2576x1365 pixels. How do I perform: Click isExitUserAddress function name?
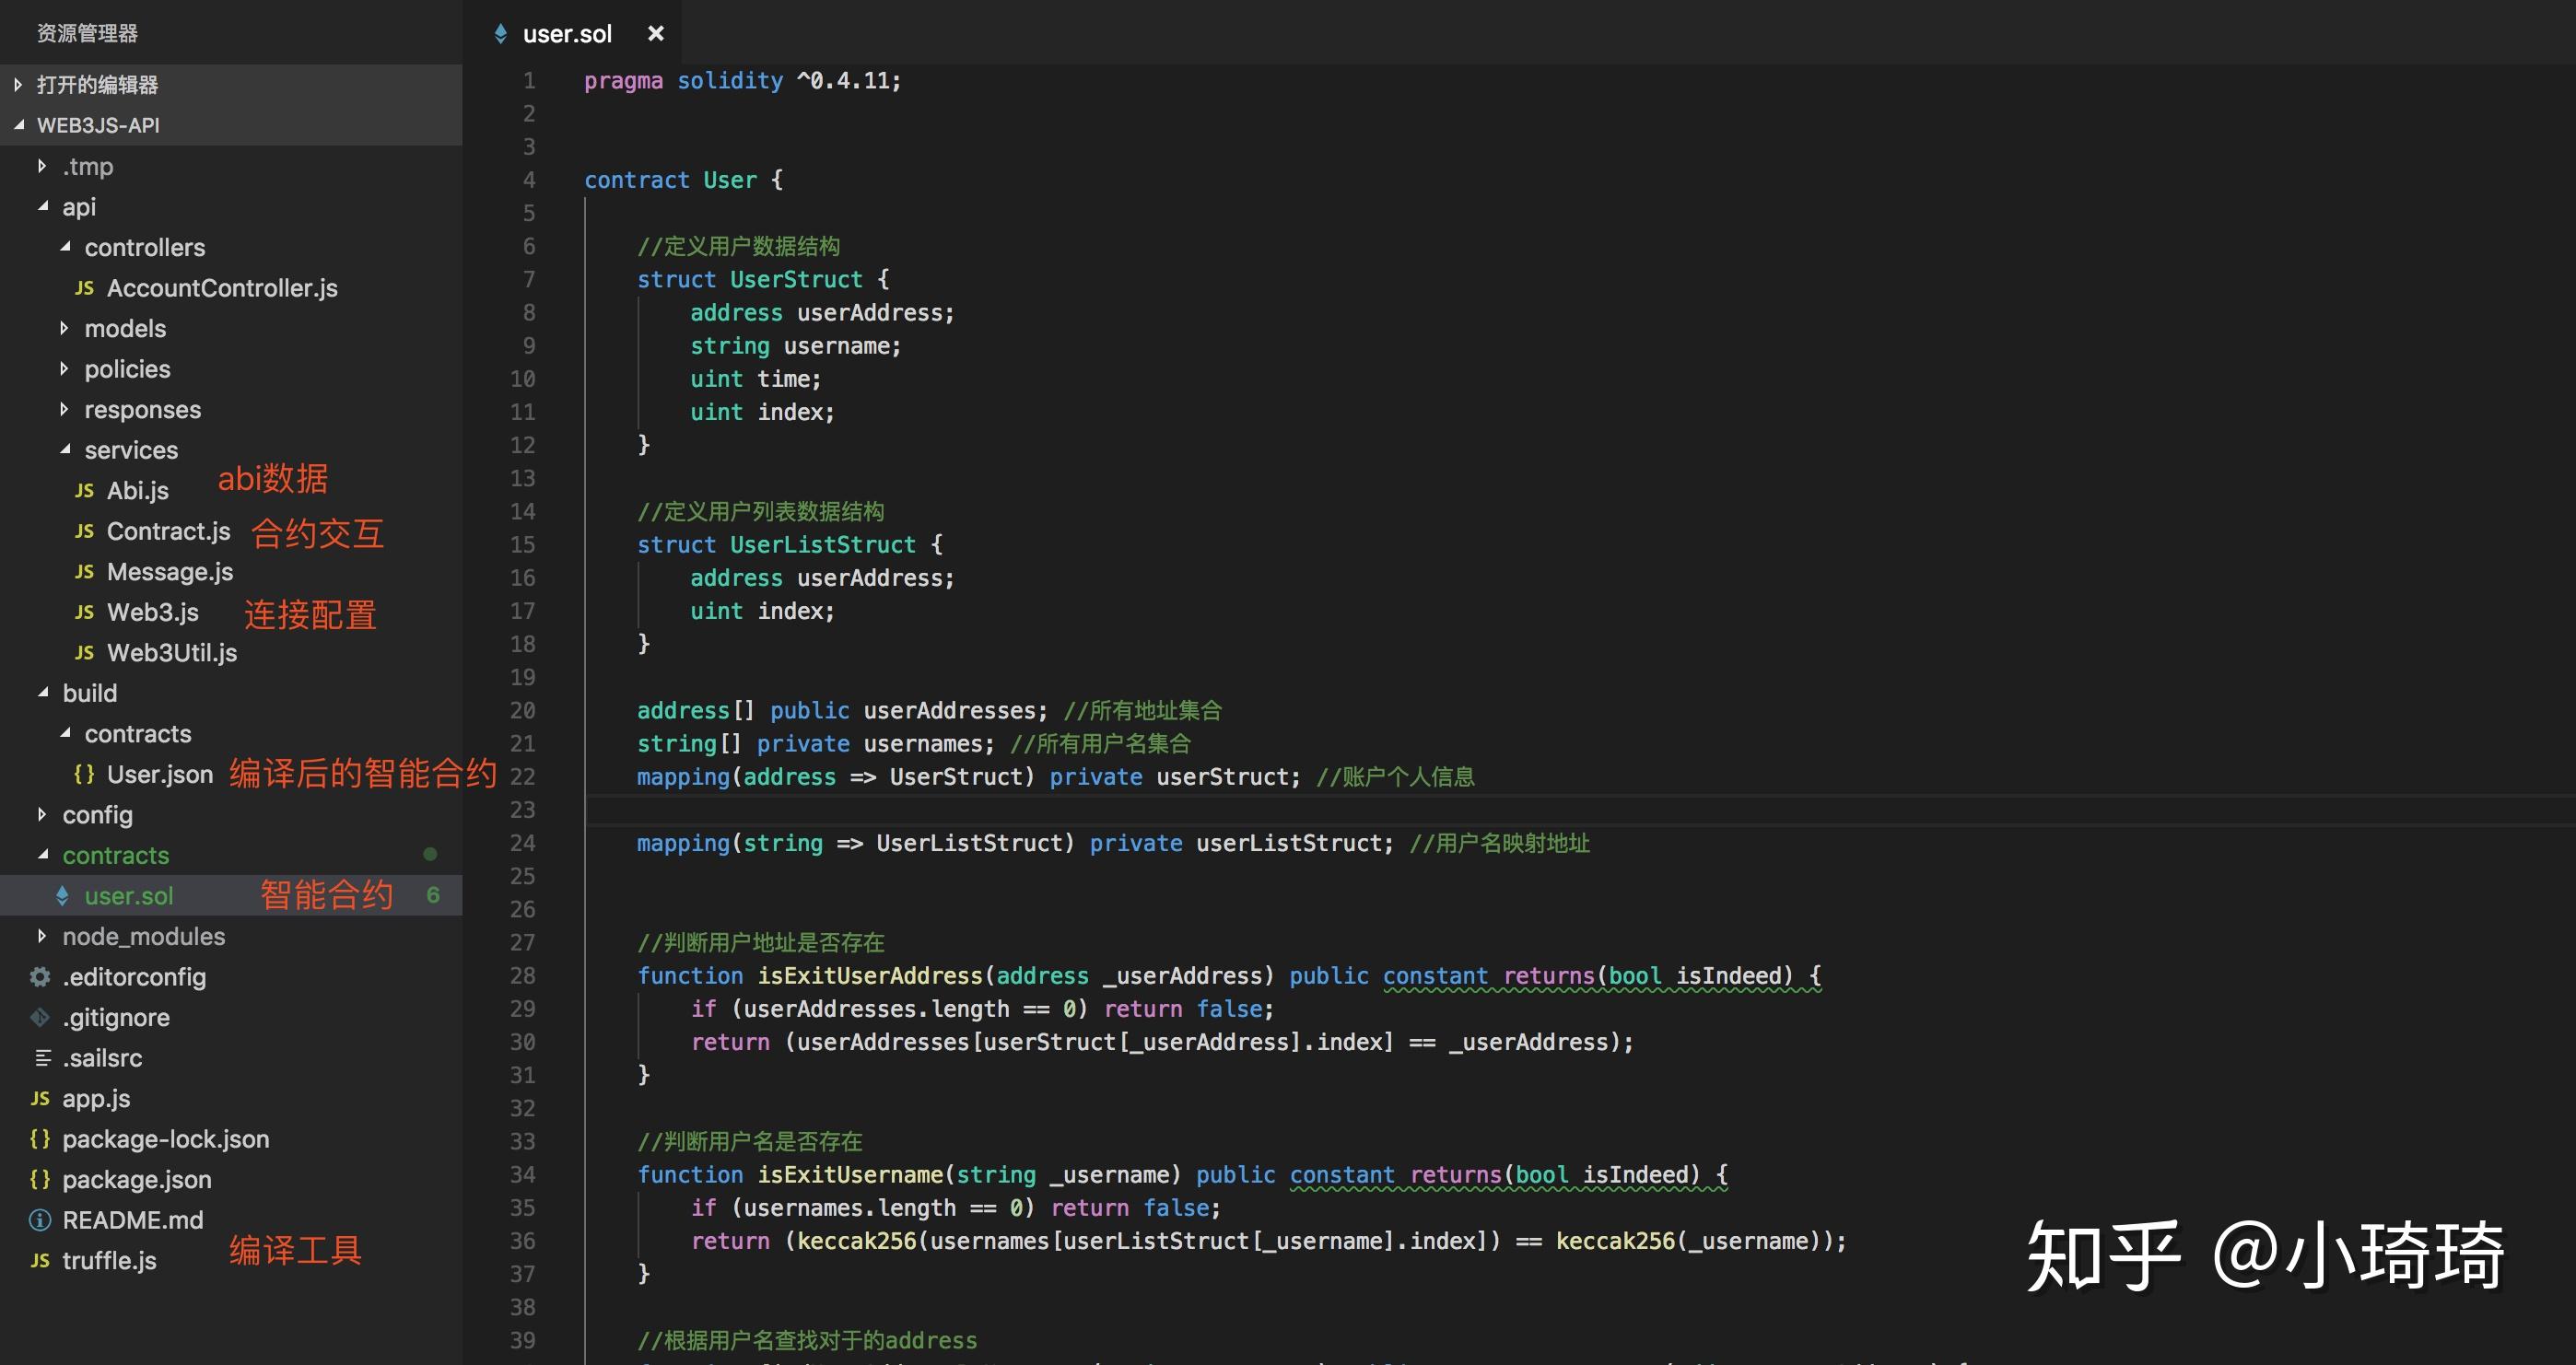(x=870, y=976)
